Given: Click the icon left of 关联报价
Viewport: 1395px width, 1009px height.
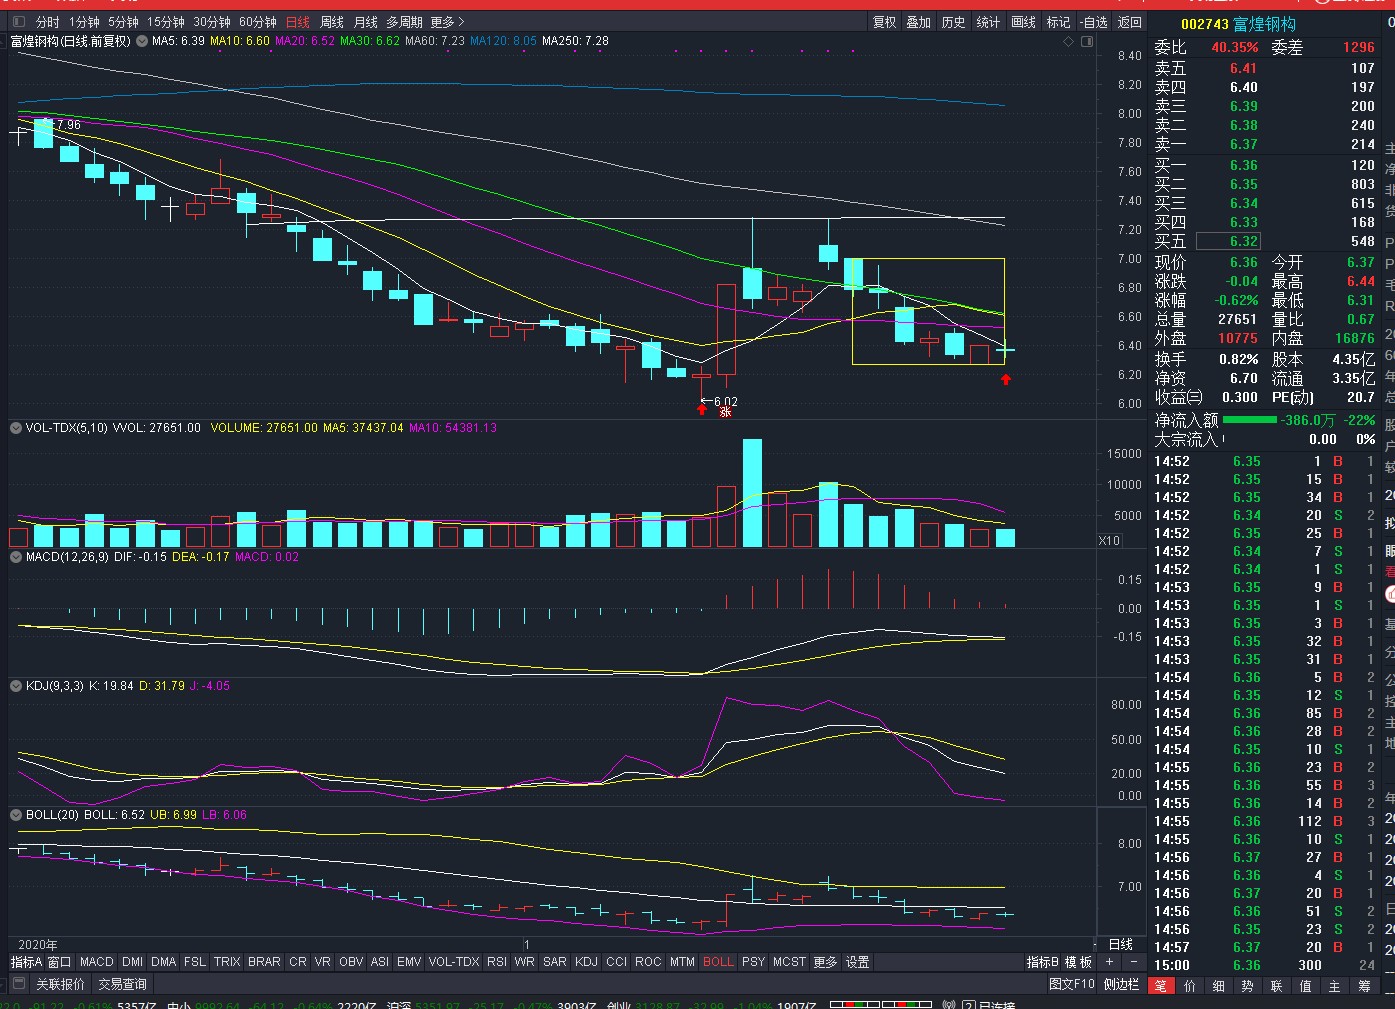Looking at the screenshot, I should (x=18, y=985).
